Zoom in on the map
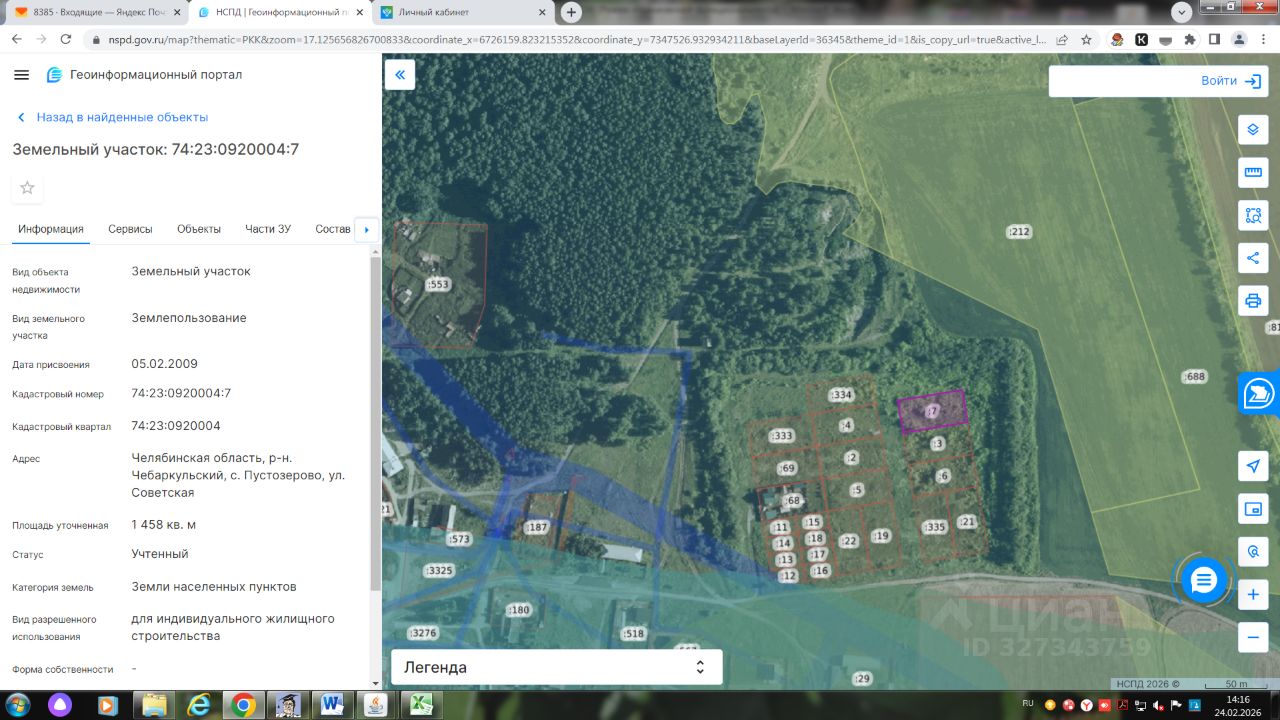 1253,595
